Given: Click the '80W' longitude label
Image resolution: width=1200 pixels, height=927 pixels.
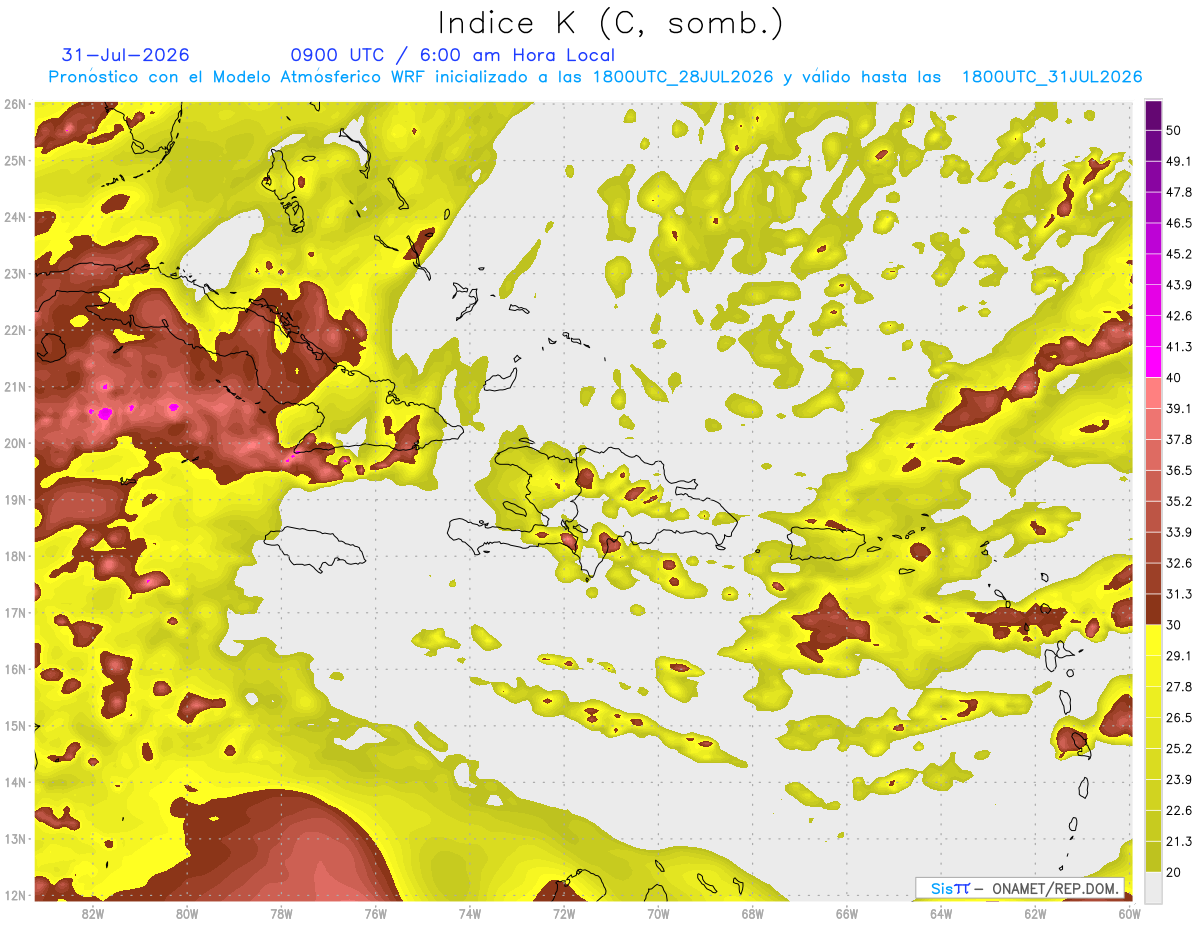Looking at the screenshot, I should coord(187,914).
